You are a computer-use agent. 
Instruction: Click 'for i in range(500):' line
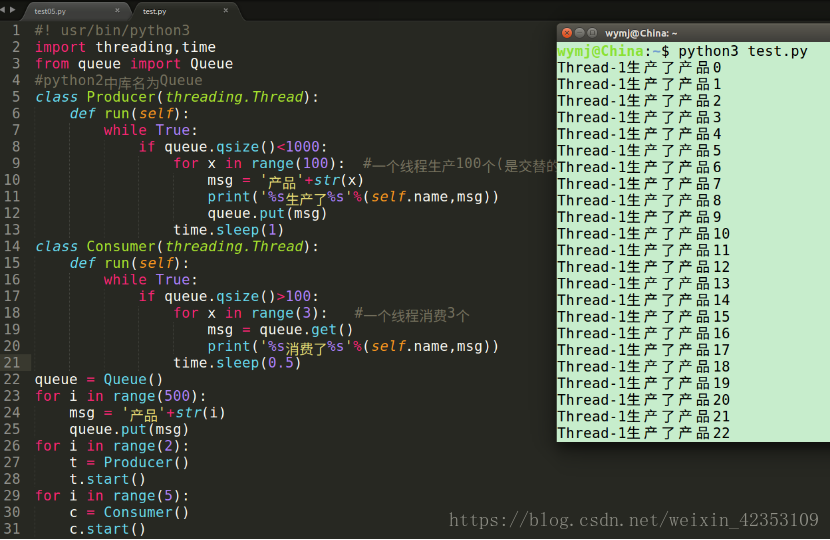point(121,397)
